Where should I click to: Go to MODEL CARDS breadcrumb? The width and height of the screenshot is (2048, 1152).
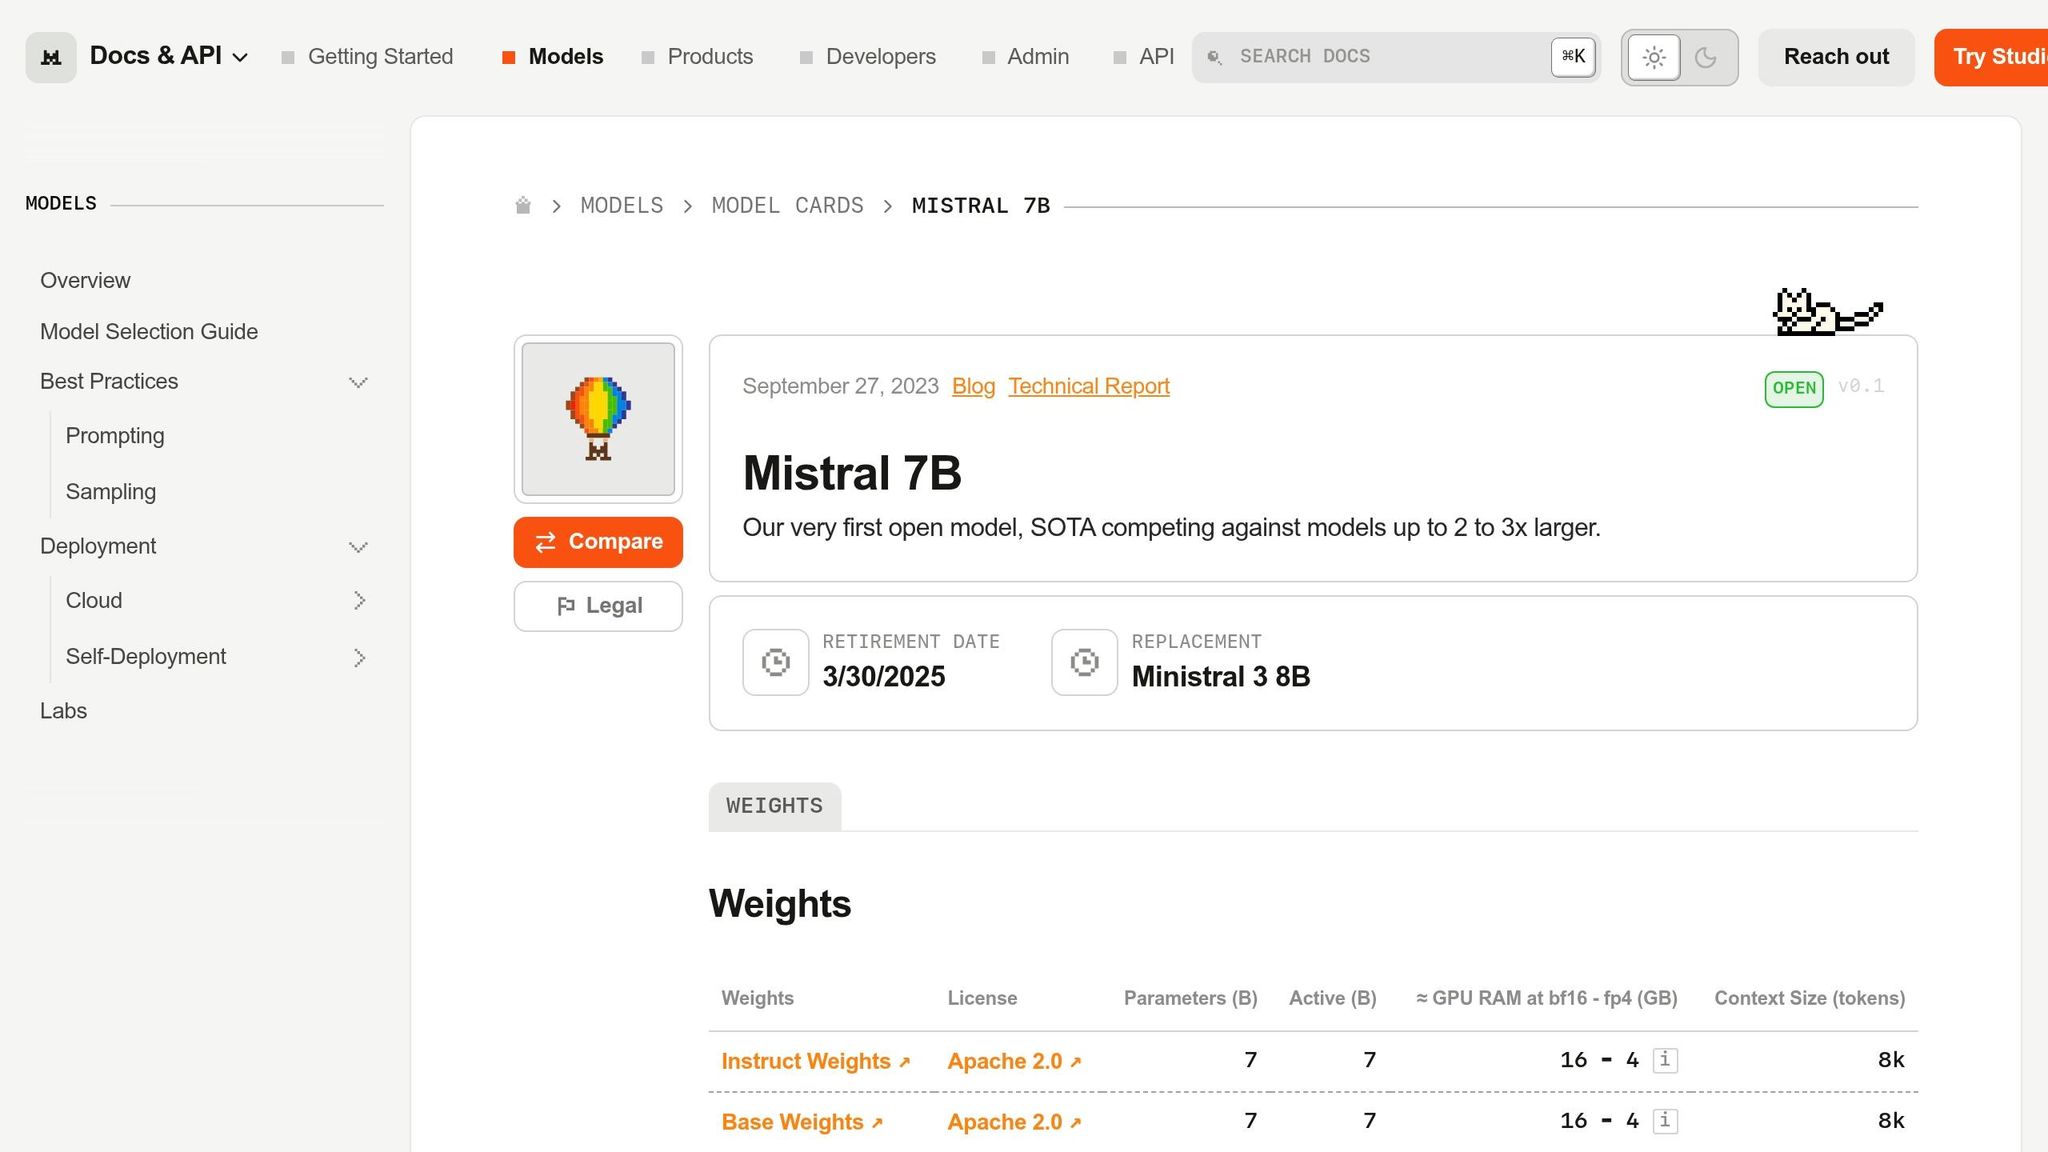787,205
